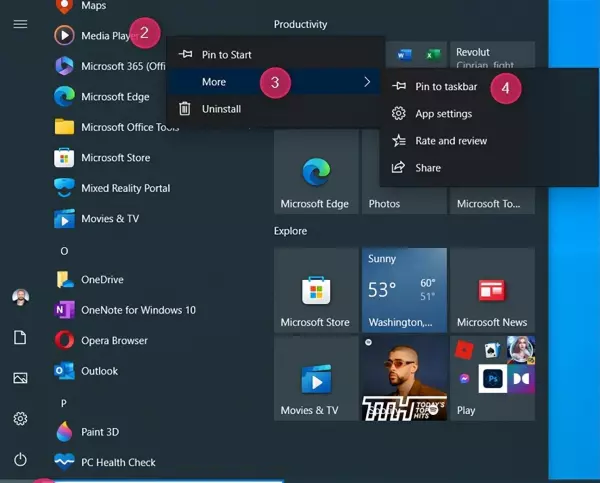This screenshot has width=600, height=483.
Task: Open the Spotify Today's Top Hits tile
Action: tap(404, 378)
